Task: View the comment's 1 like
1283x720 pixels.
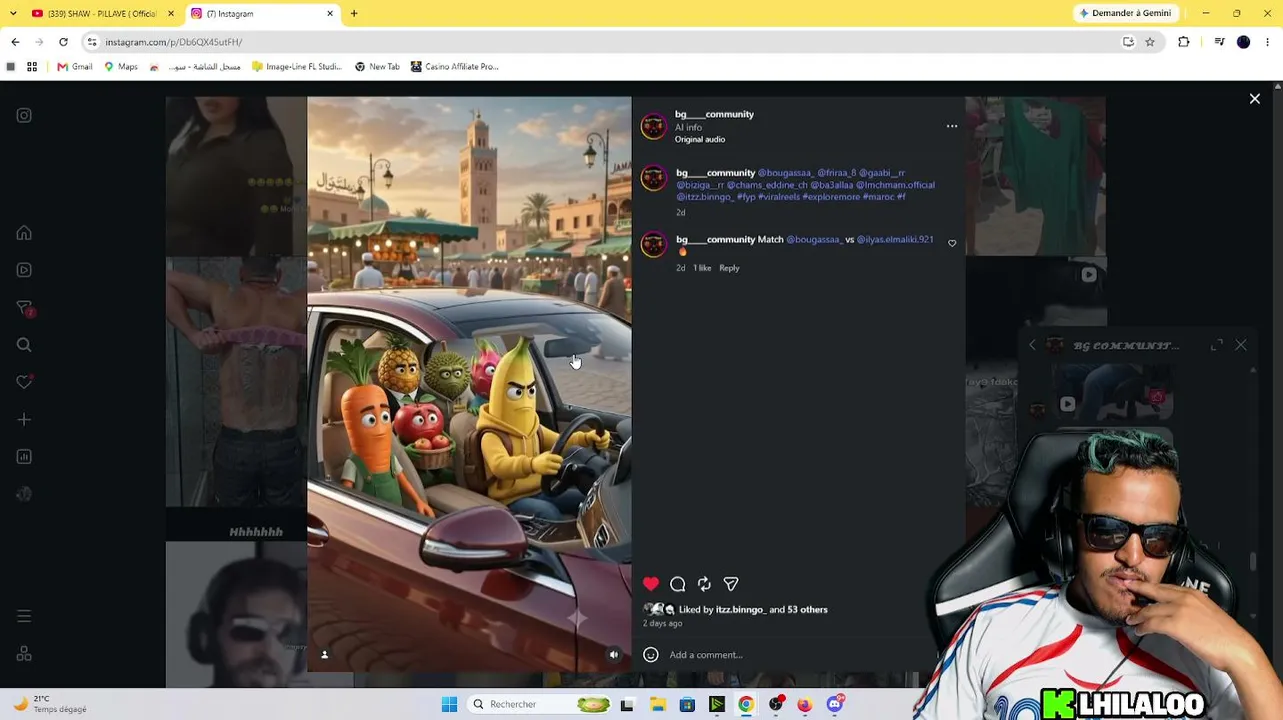Action: (702, 268)
